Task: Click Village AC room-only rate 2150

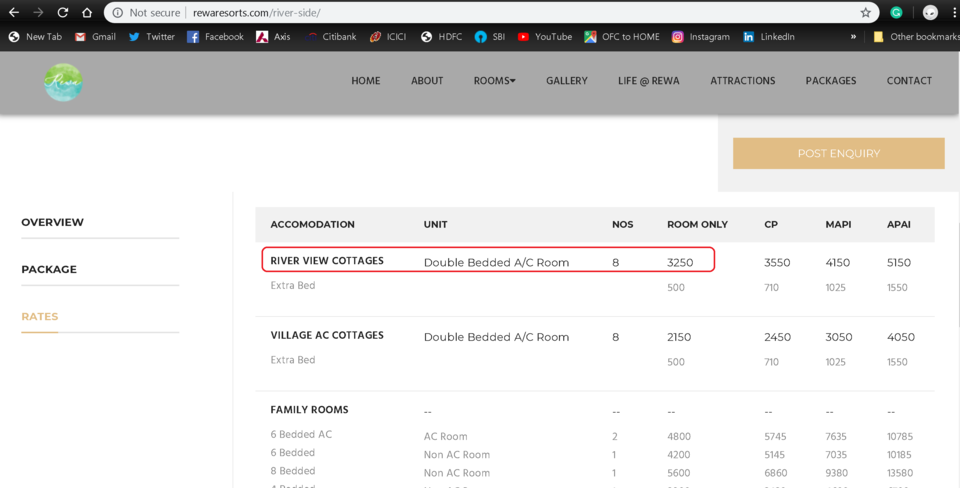Action: [679, 337]
